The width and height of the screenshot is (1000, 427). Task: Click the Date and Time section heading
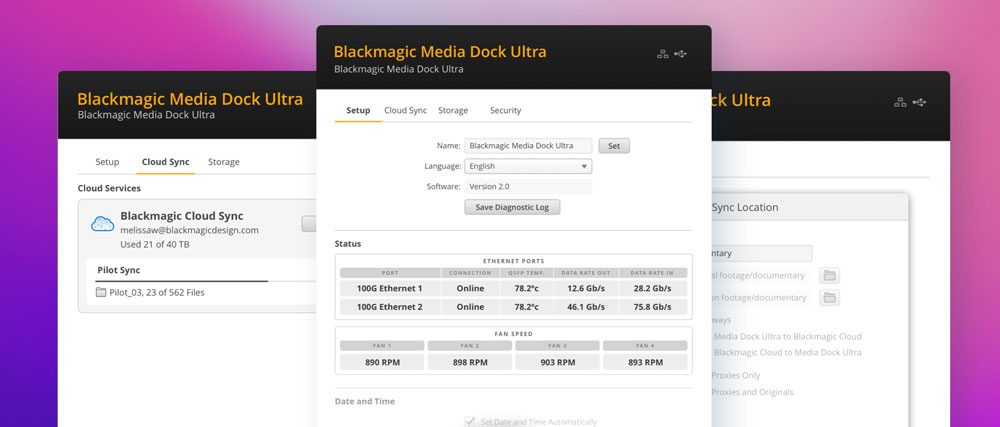[365, 402]
